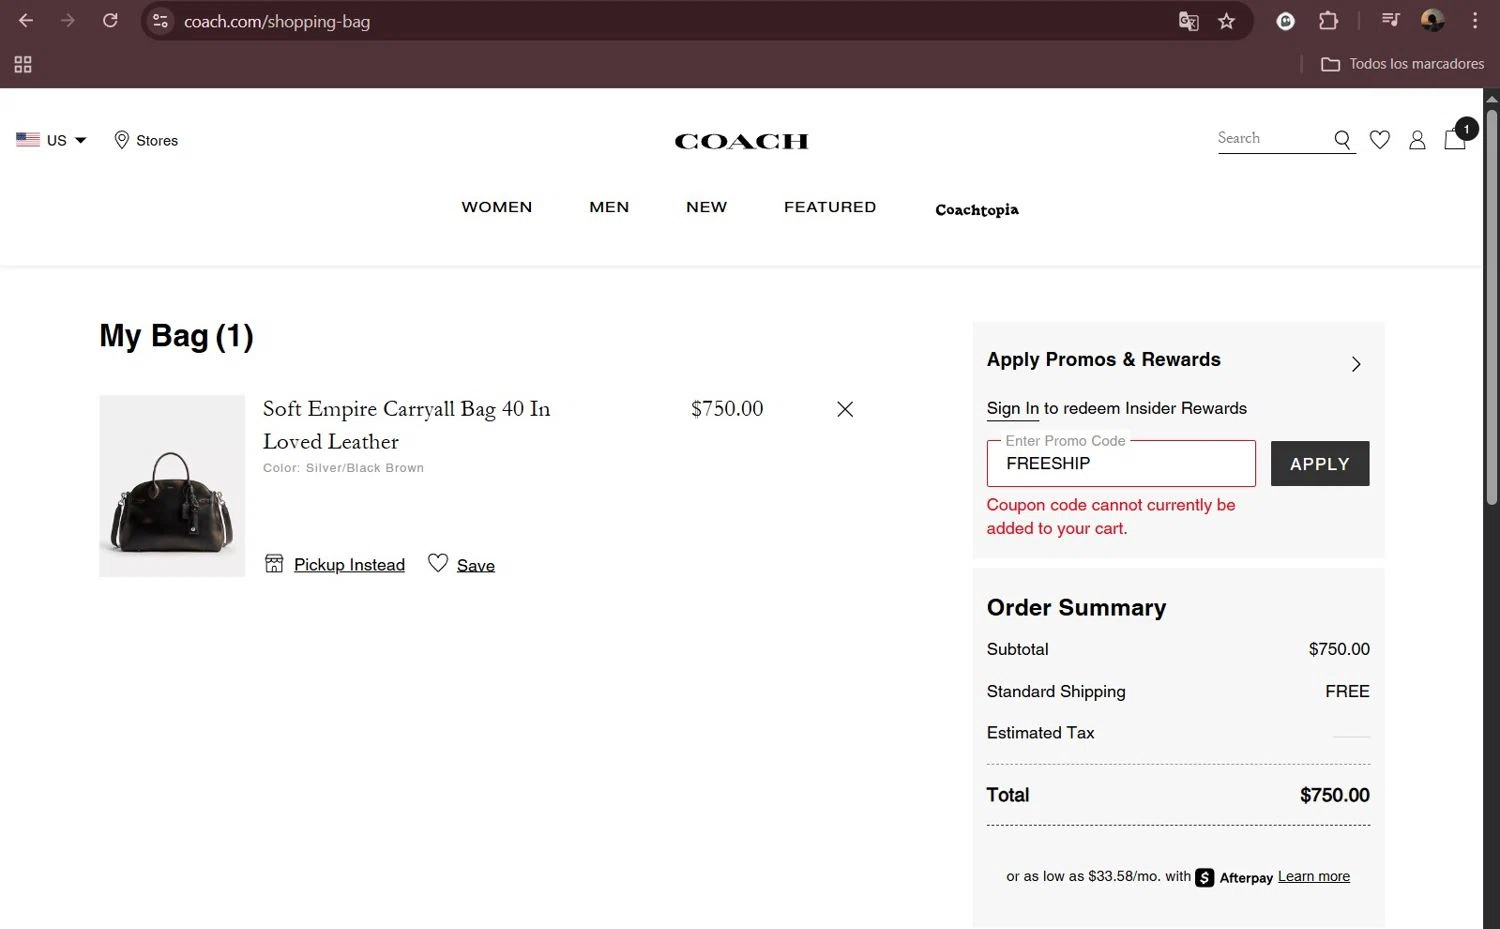Click the promo code field containing FREESHIP
This screenshot has height=929, width=1500.
1120,464
